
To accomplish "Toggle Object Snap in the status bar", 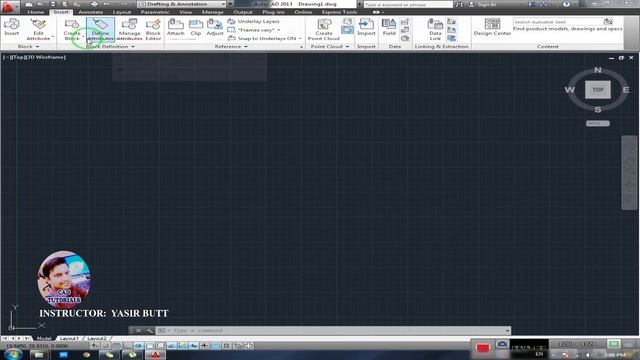I will coord(150,346).
